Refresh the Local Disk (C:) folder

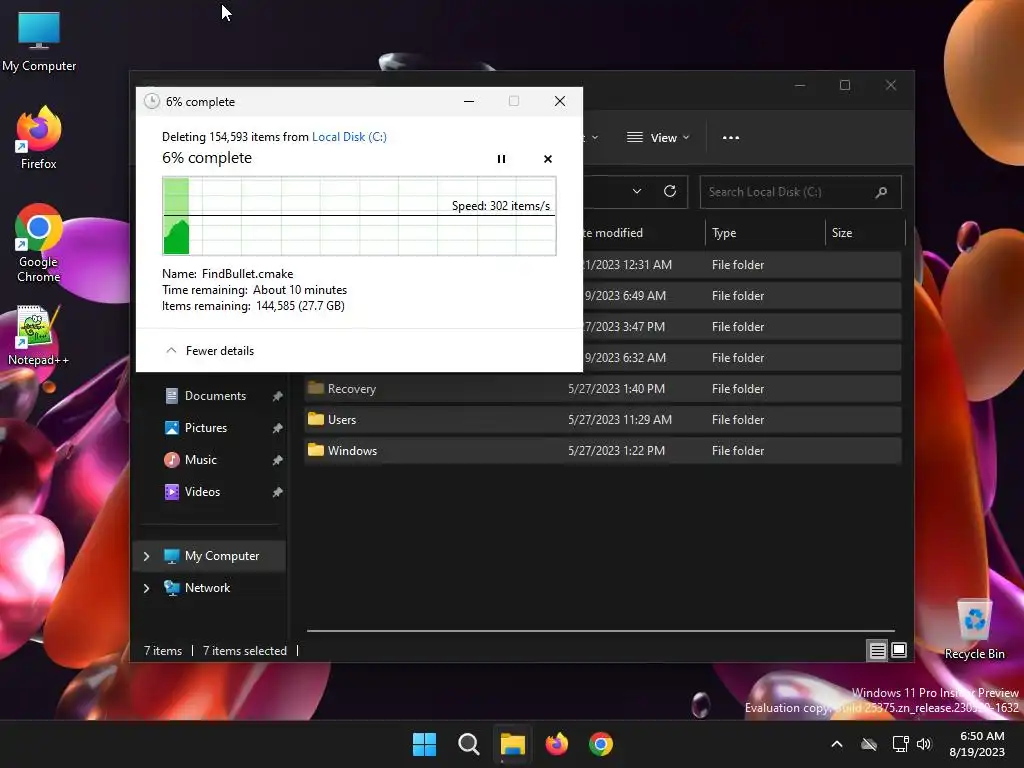point(670,191)
